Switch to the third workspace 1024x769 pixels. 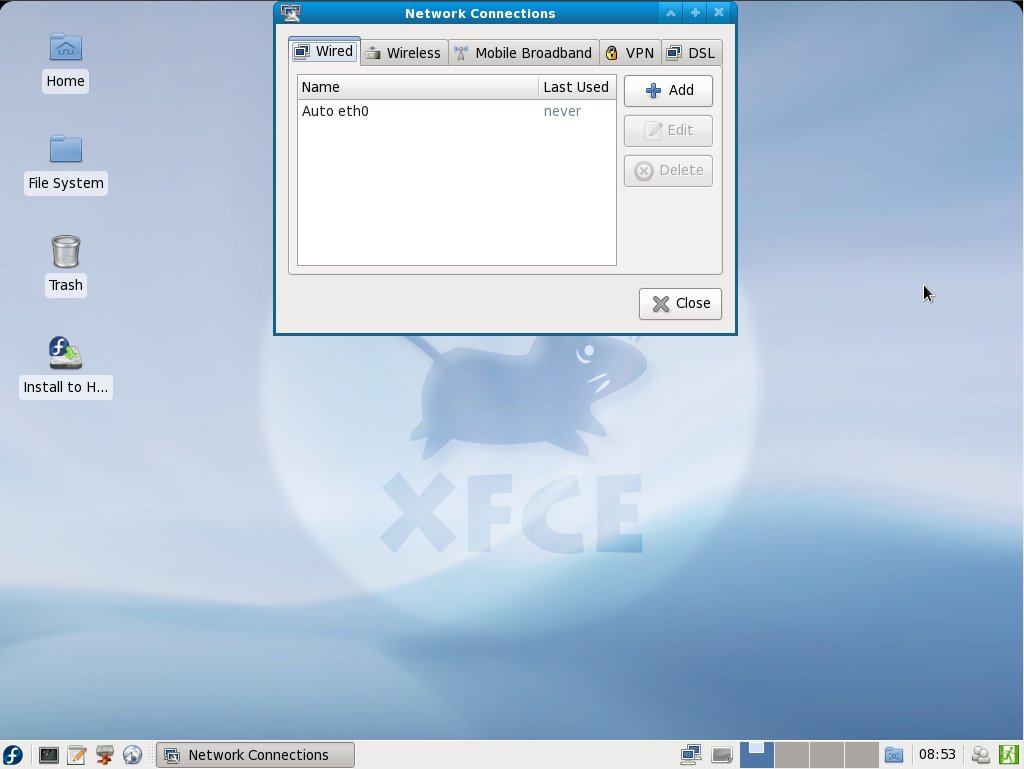[x=827, y=755]
